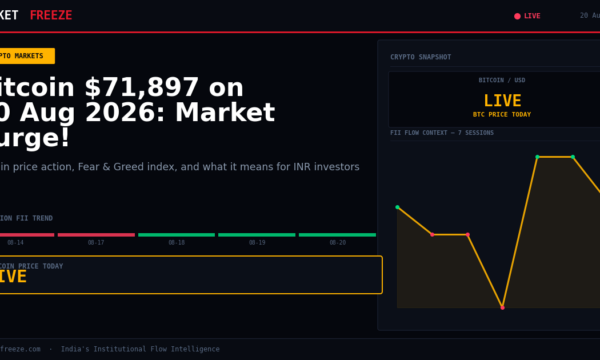Image resolution: width=600 pixels, height=360 pixels.
Task: Click the headline mentioning $71,897
Action: [x=137, y=112]
